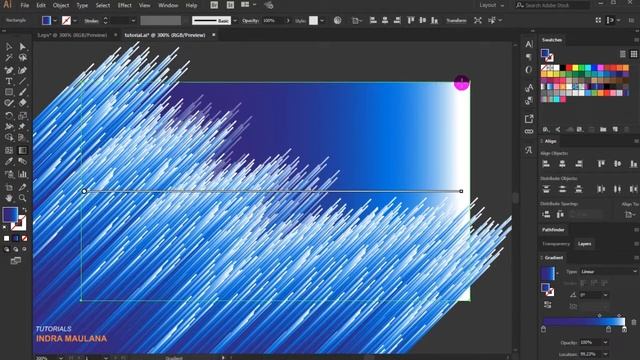Choose the Paintbrush tool
The height and width of the screenshot is (360, 640).
coord(22,92)
